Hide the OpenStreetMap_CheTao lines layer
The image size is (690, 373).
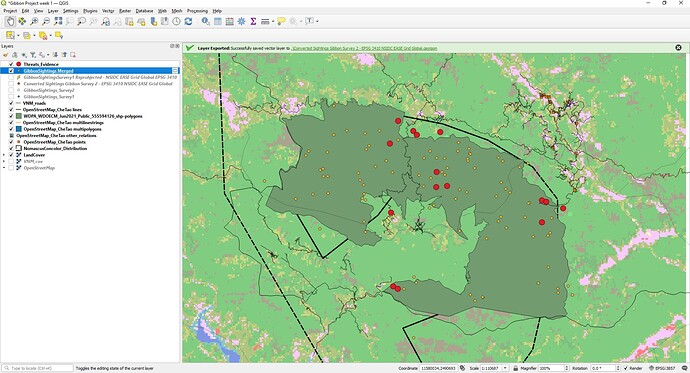(11, 110)
